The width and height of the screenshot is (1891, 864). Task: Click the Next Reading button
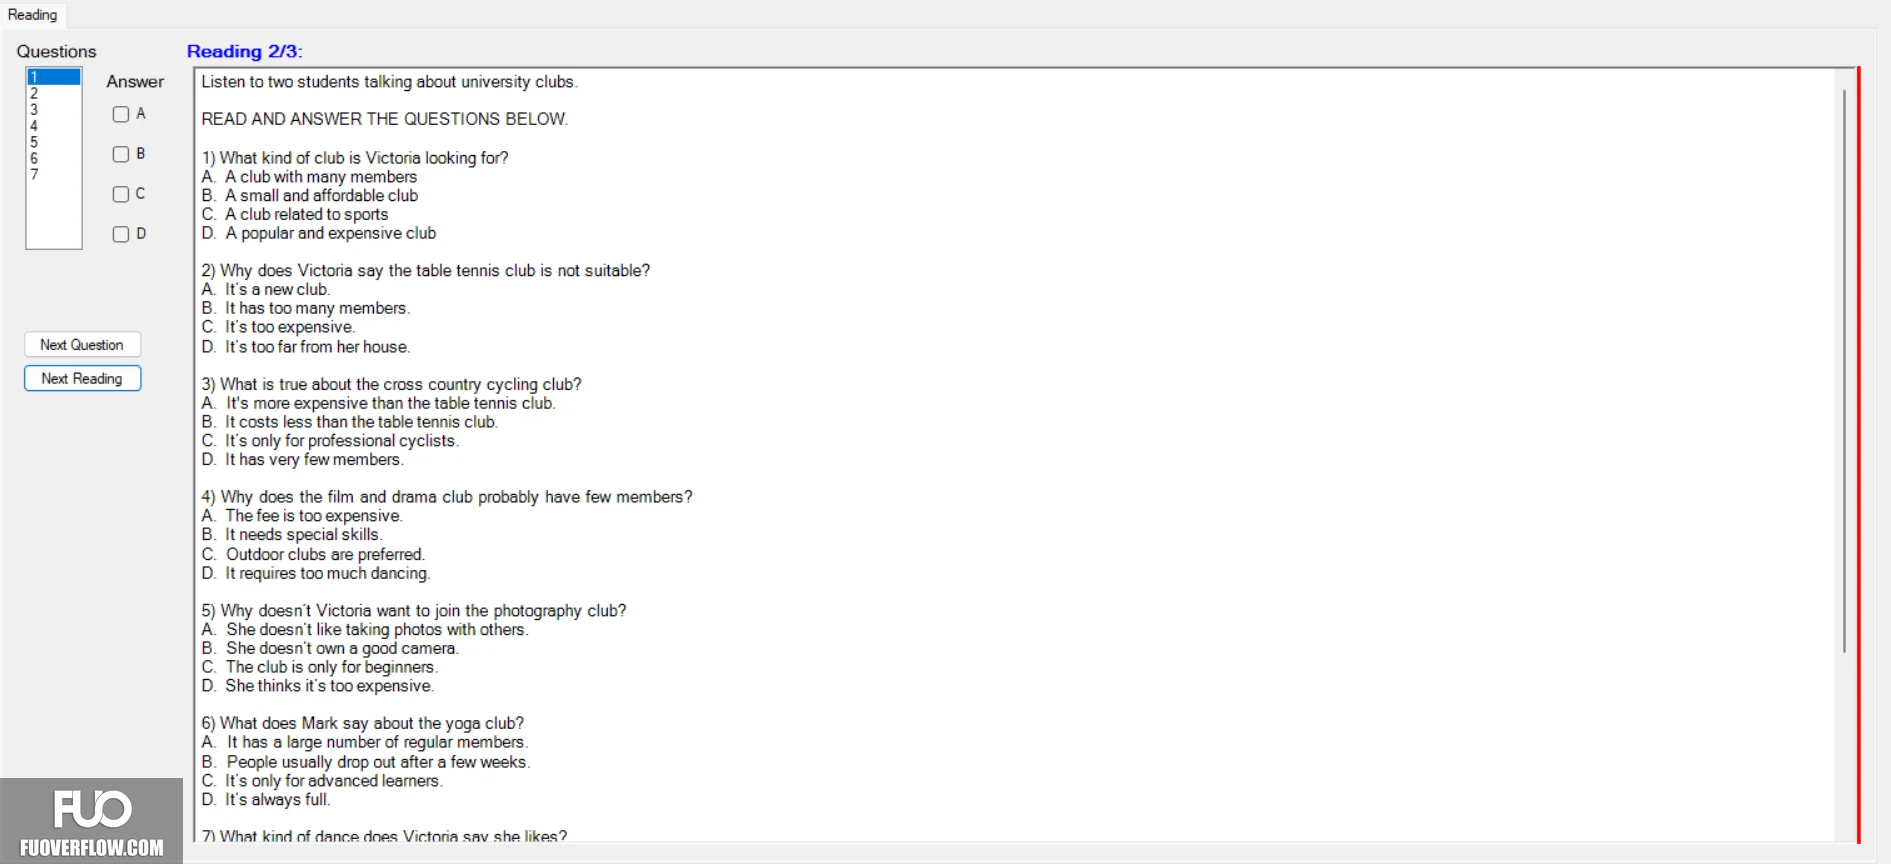(x=82, y=379)
